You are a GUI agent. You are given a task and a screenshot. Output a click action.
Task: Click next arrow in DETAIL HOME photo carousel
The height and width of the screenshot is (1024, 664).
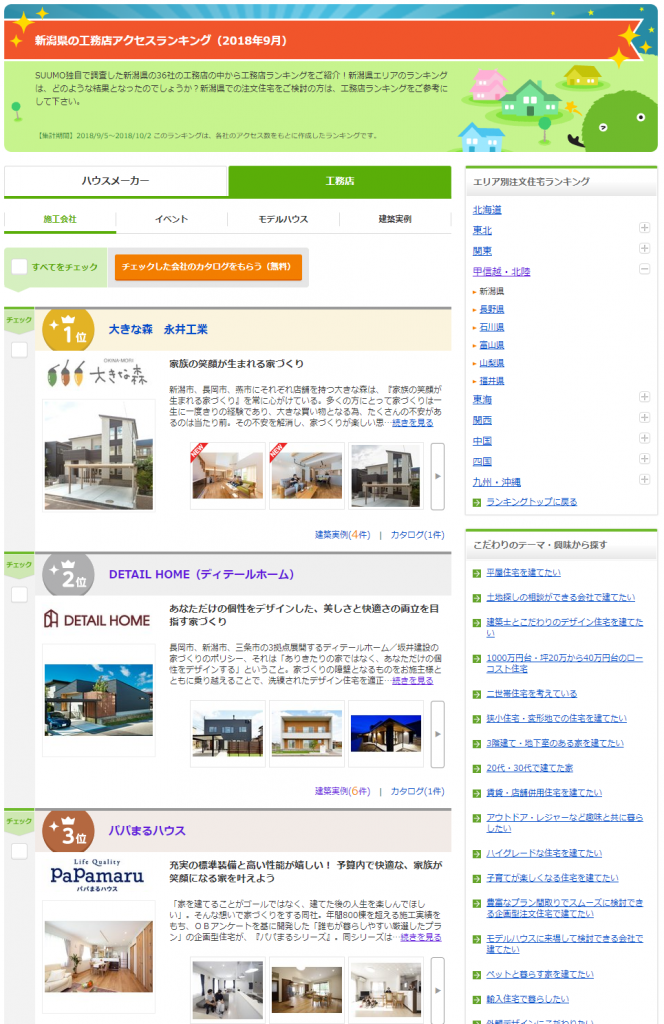pos(437,733)
